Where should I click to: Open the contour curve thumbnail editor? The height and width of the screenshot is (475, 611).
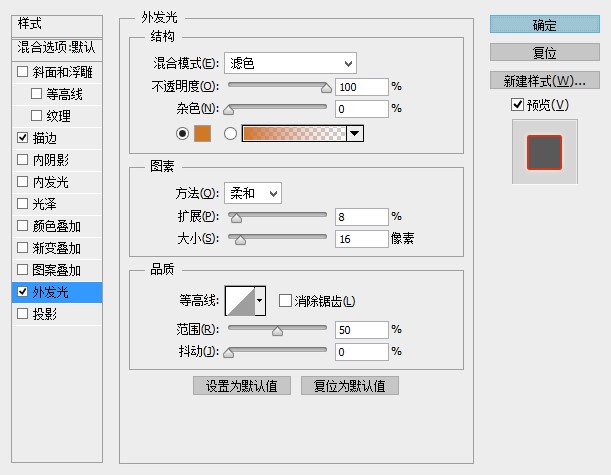[240, 301]
